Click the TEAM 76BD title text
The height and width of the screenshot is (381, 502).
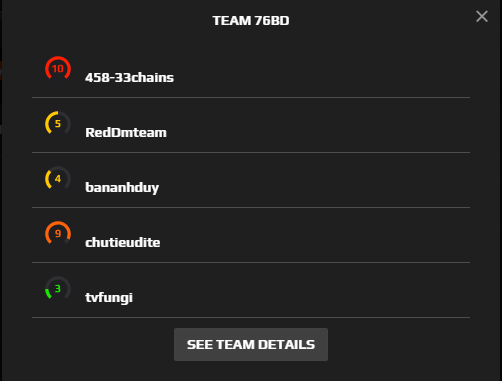(x=251, y=21)
